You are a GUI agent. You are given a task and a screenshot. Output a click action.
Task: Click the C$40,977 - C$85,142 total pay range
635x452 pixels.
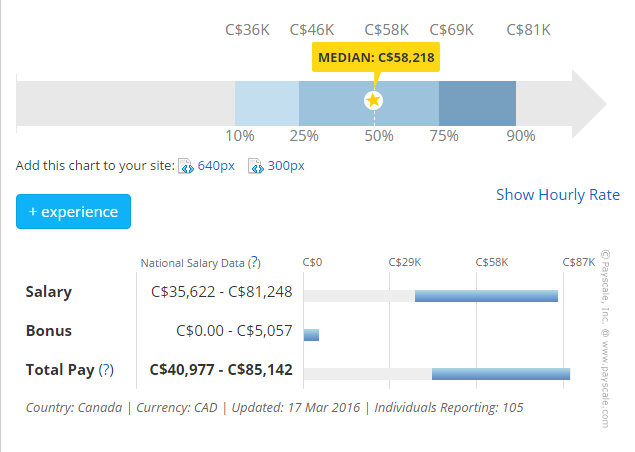pyautogui.click(x=221, y=370)
